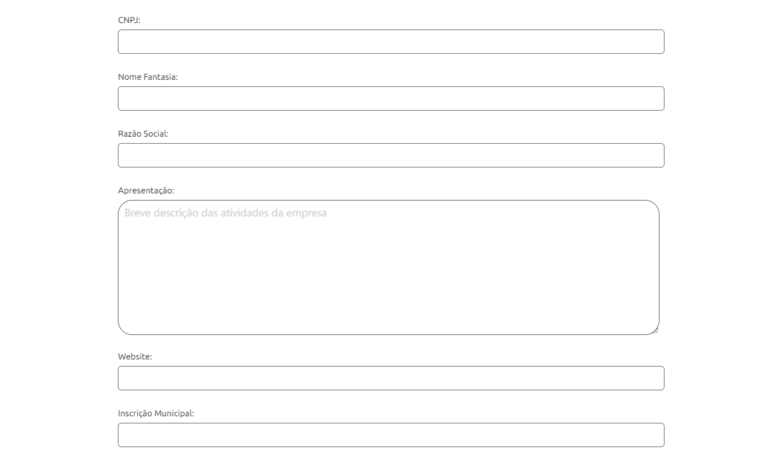Click the 'CNPJ:' label
This screenshot has height=463, width=768.
[129, 20]
